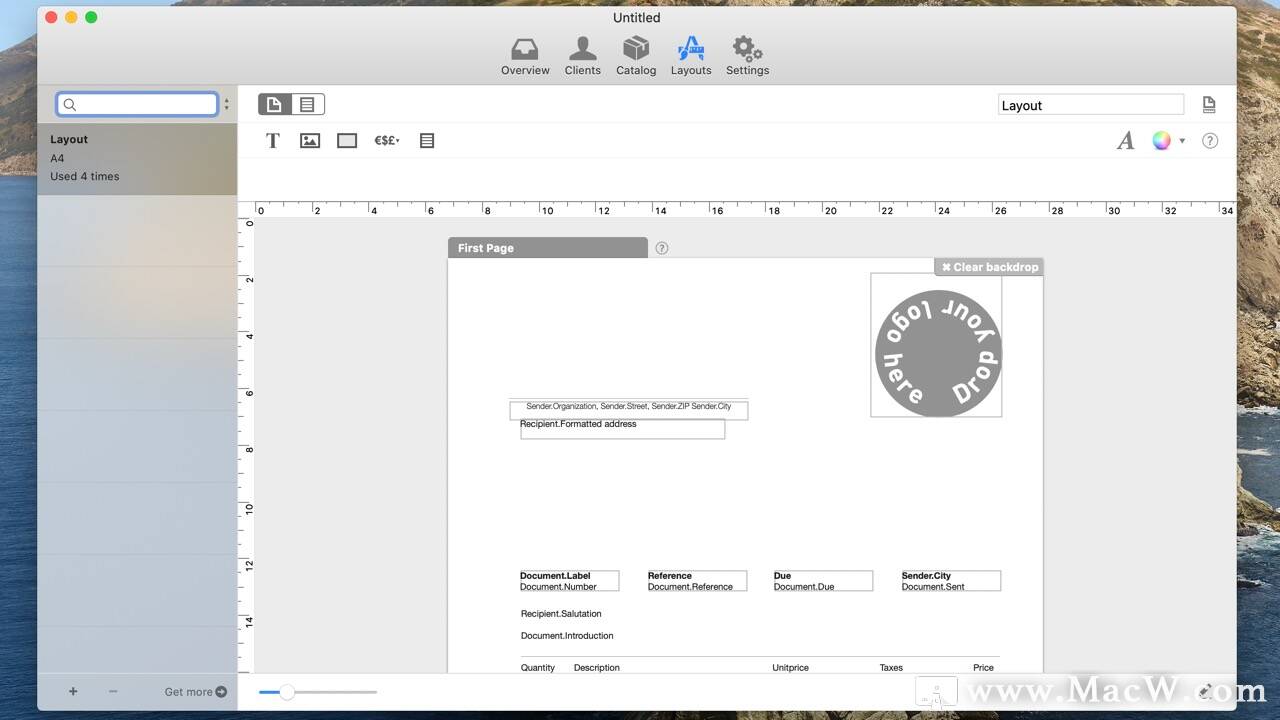
Task: Click the Unitprice column header
Action: click(790, 667)
